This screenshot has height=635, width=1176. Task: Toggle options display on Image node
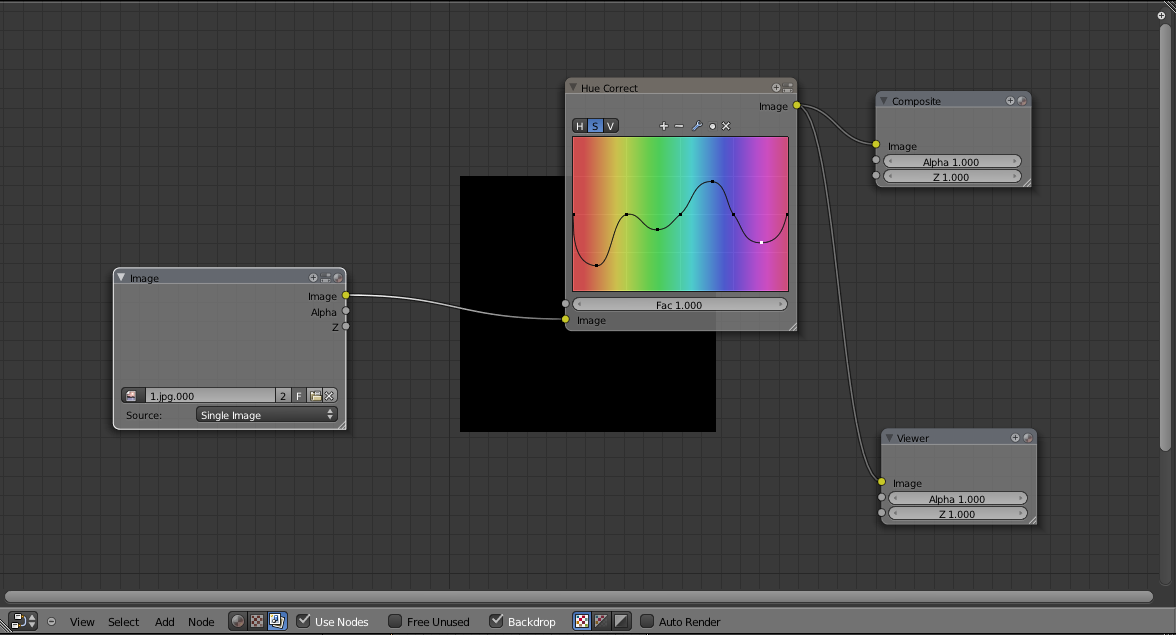(326, 277)
